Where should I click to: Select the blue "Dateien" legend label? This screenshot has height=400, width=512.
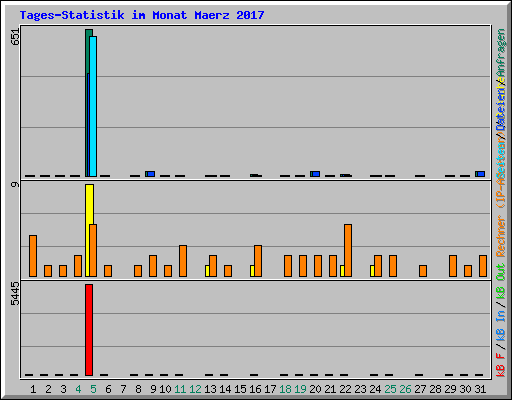click(x=501, y=109)
